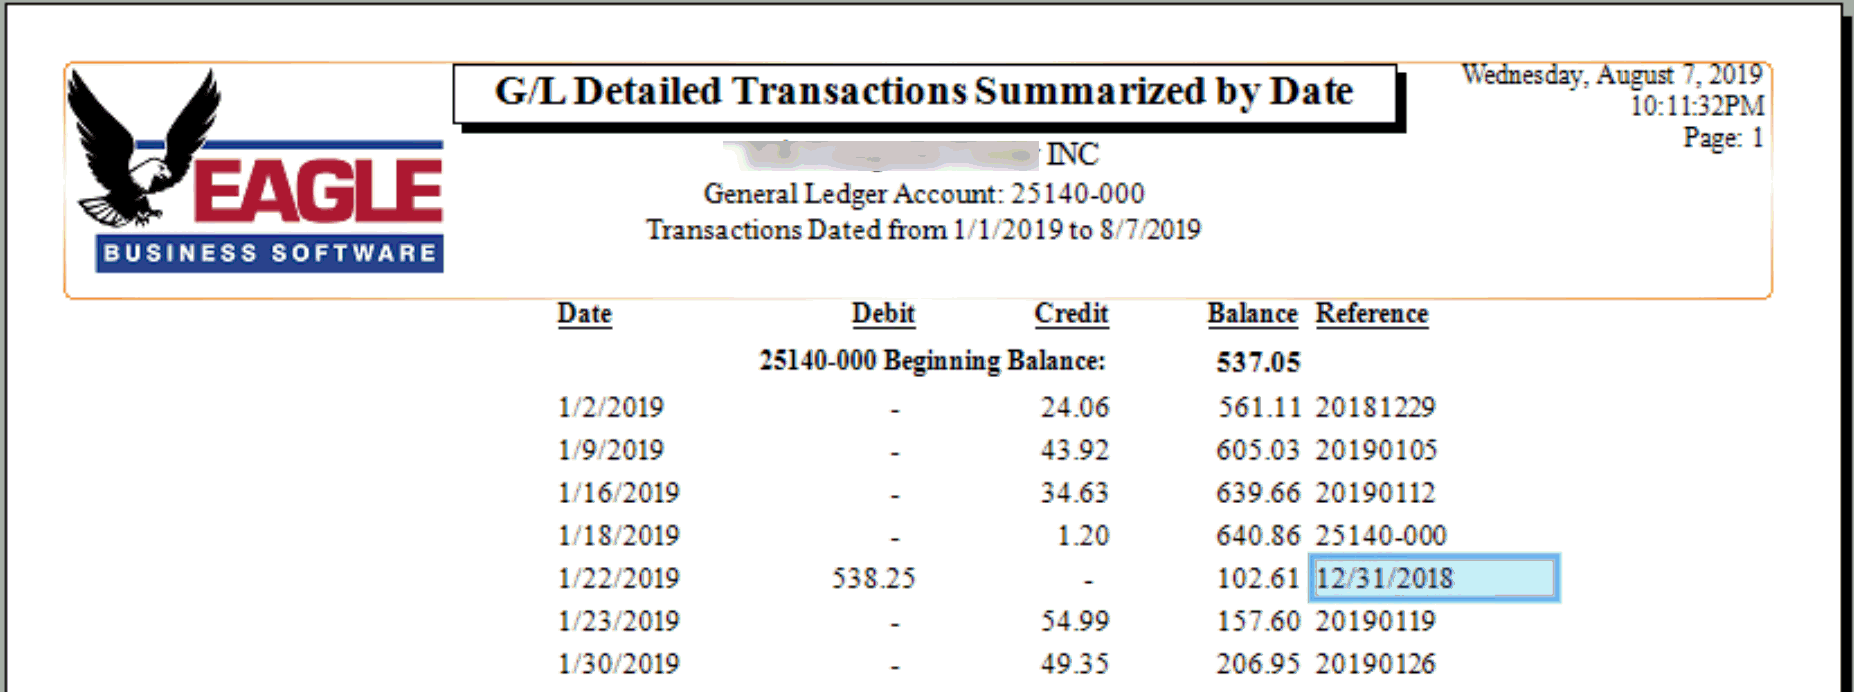Click the Eagle Business Software logo
1854x692 pixels.
pyautogui.click(x=256, y=171)
